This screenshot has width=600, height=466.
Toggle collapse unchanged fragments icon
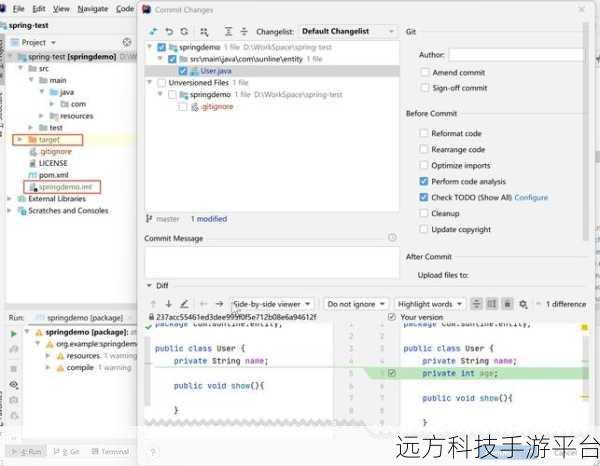point(476,304)
